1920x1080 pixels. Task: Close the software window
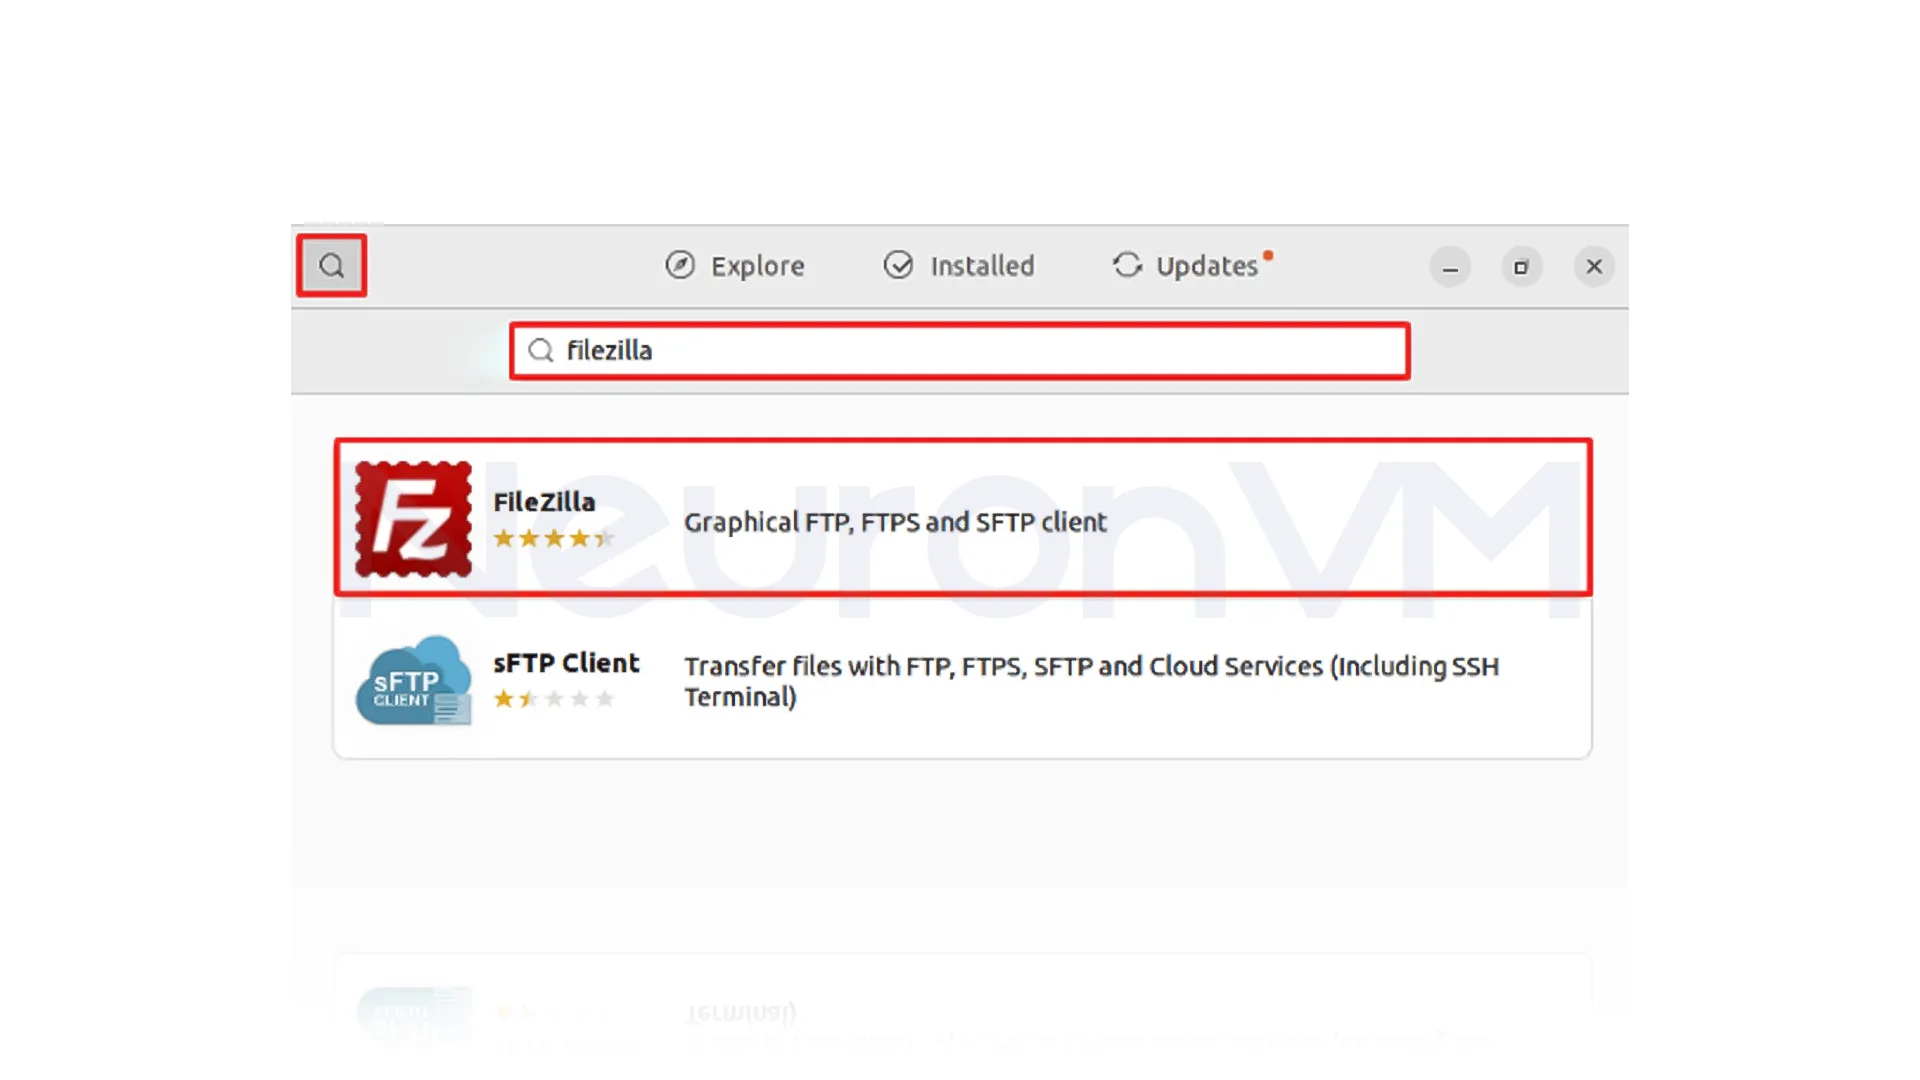[x=1594, y=267]
